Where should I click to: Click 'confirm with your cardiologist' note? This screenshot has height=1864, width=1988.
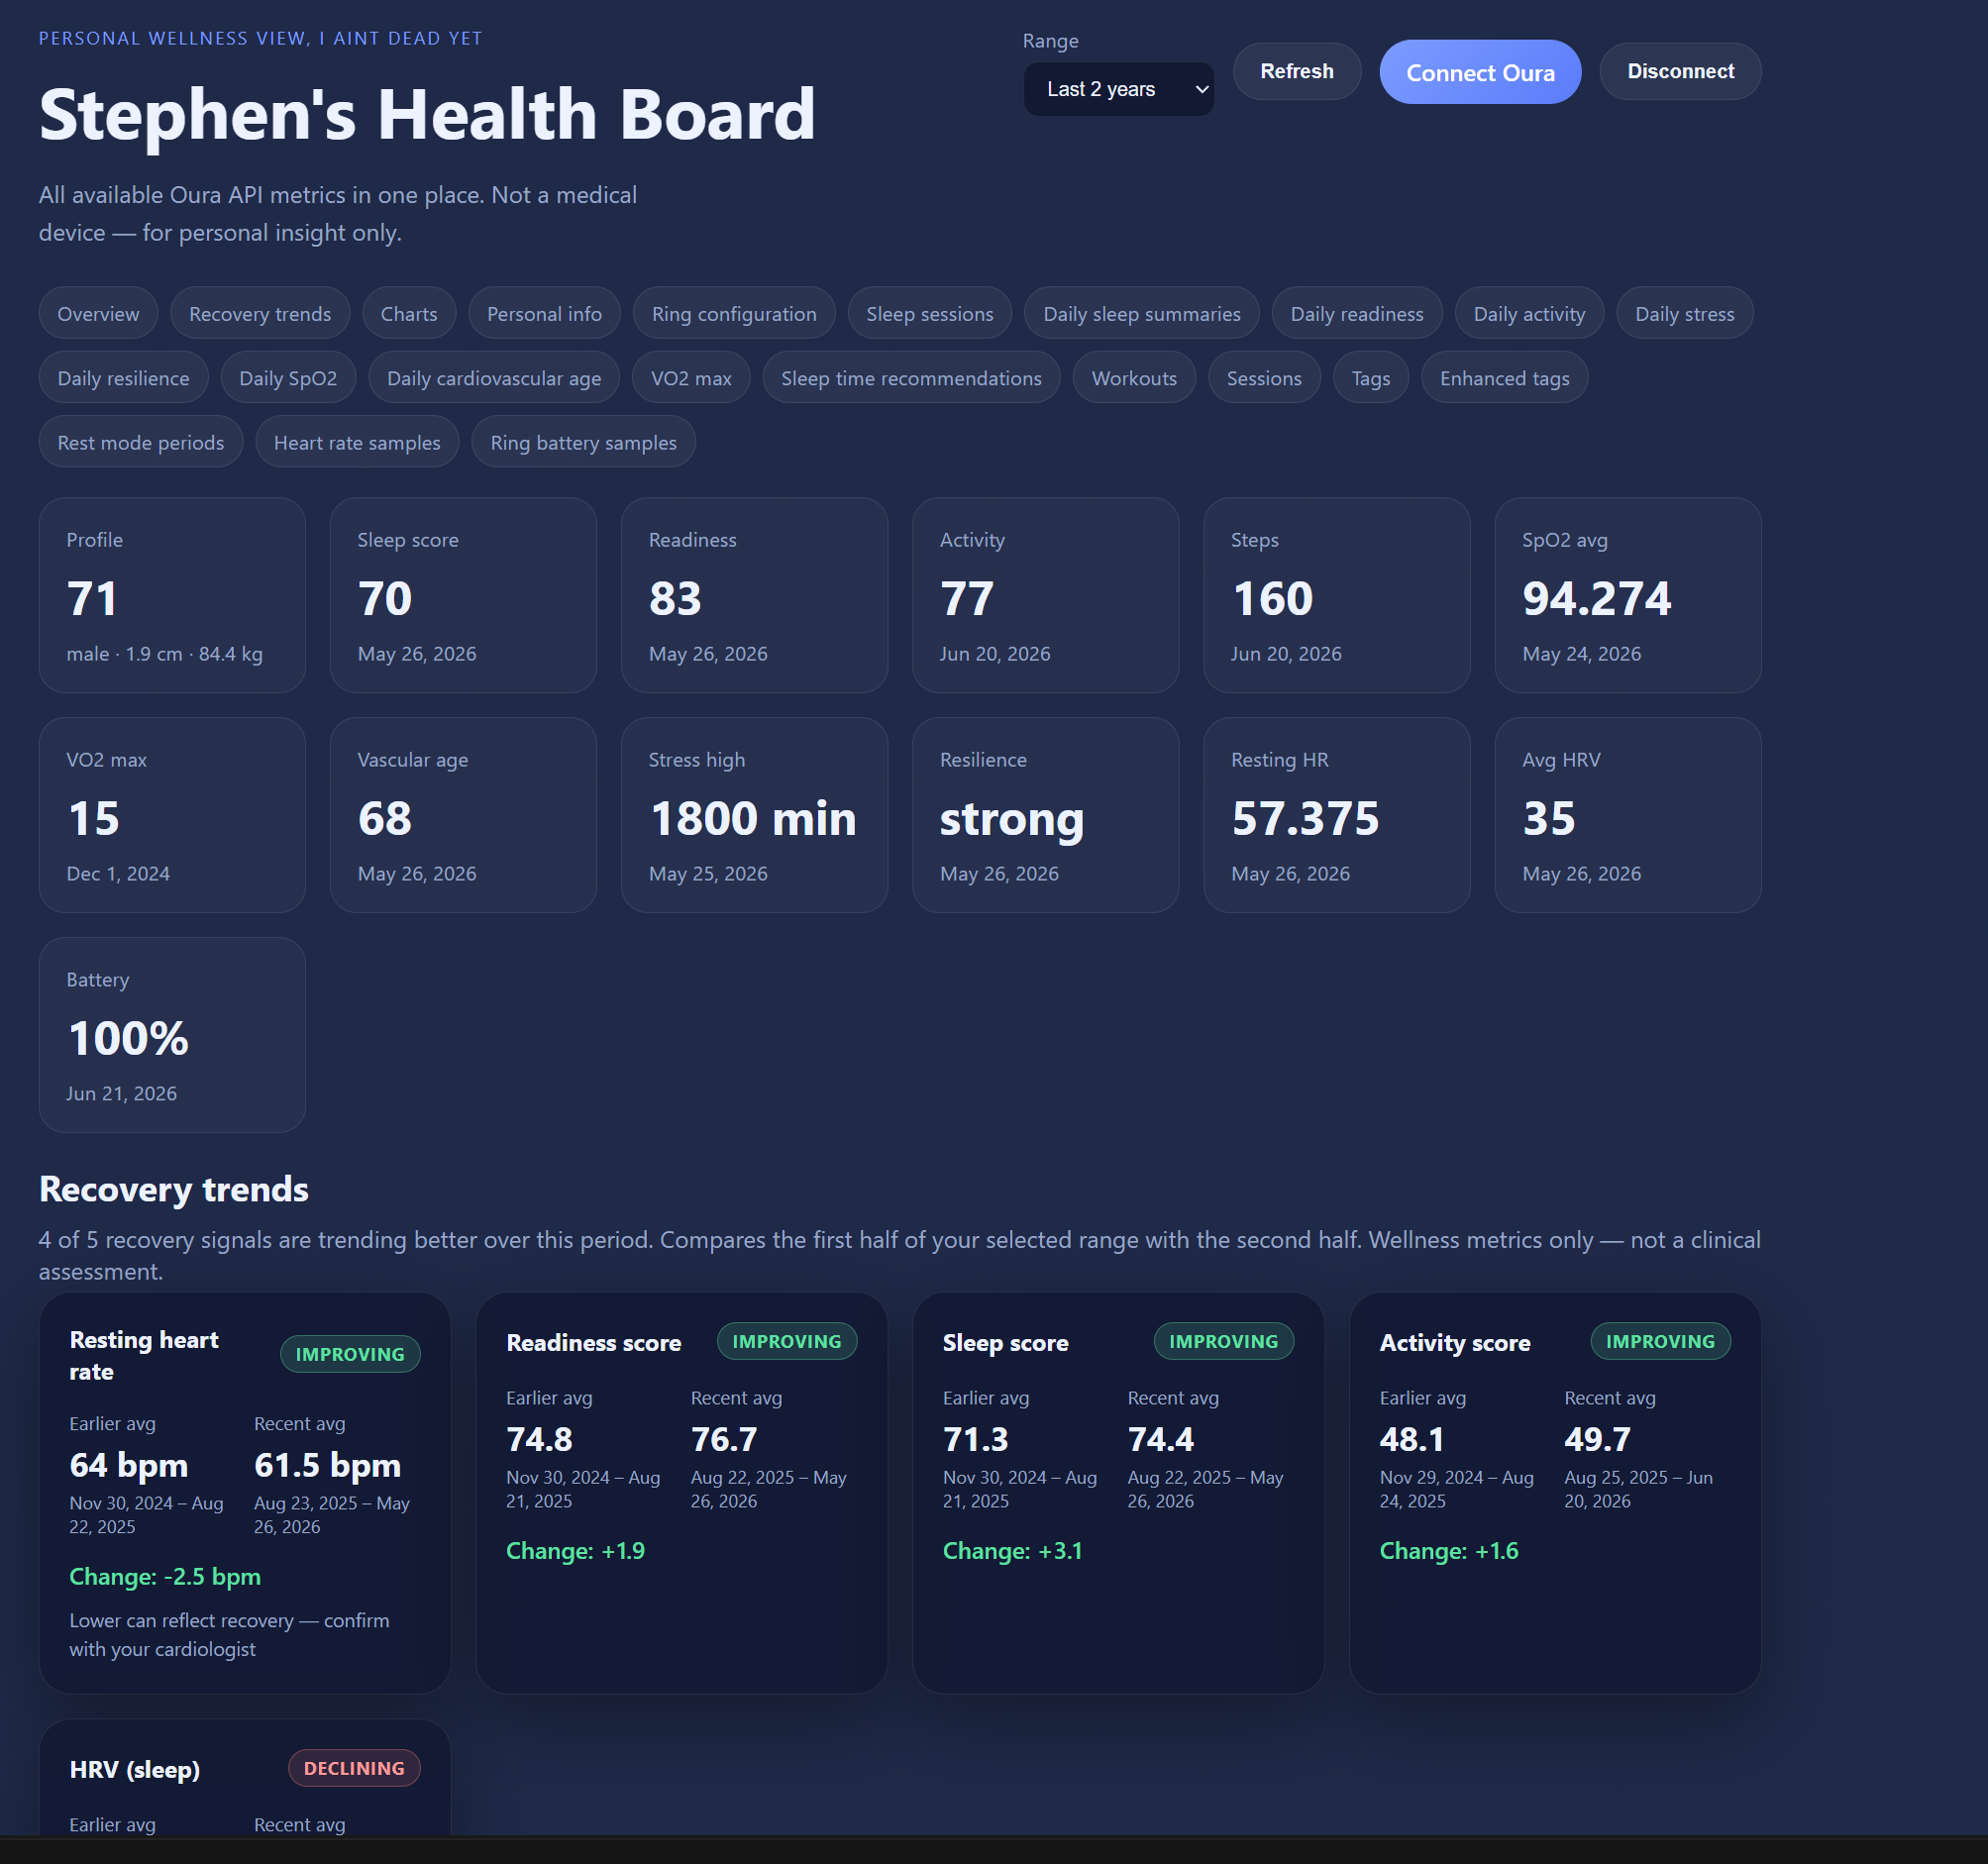229,1635
